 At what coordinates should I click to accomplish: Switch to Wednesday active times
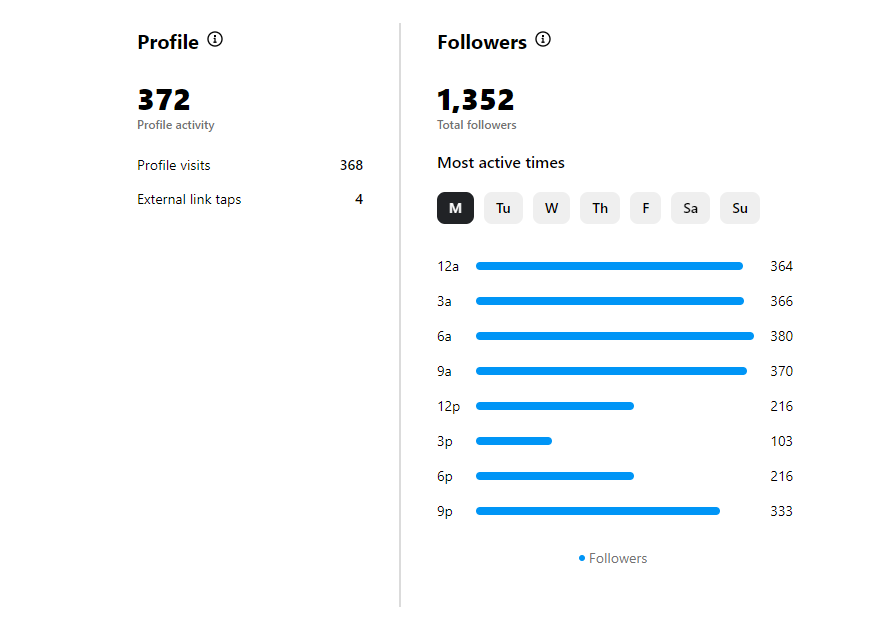pyautogui.click(x=551, y=208)
